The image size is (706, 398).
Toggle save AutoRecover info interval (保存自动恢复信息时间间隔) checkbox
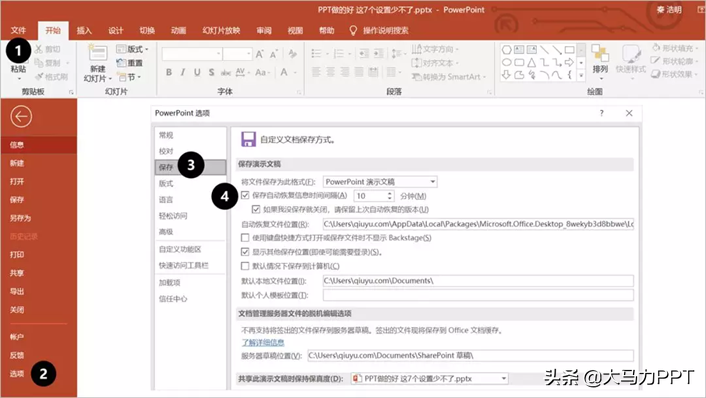245,195
